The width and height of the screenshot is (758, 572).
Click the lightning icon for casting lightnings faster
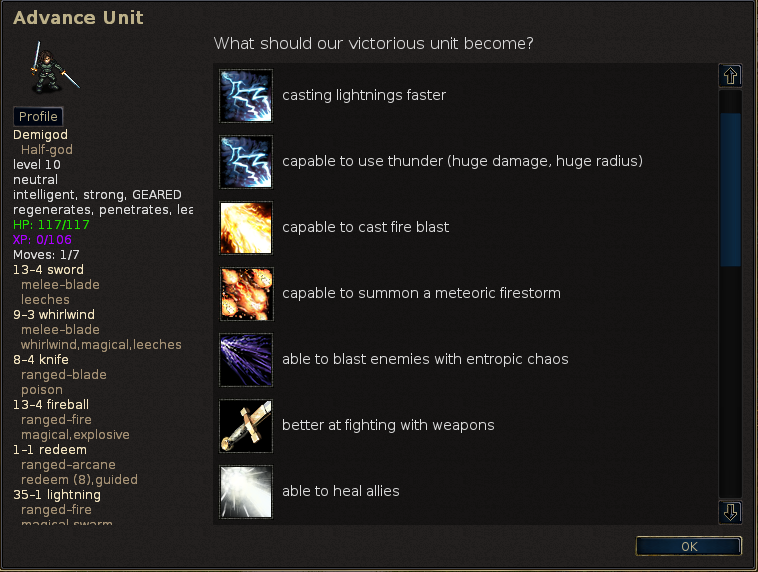[246, 96]
